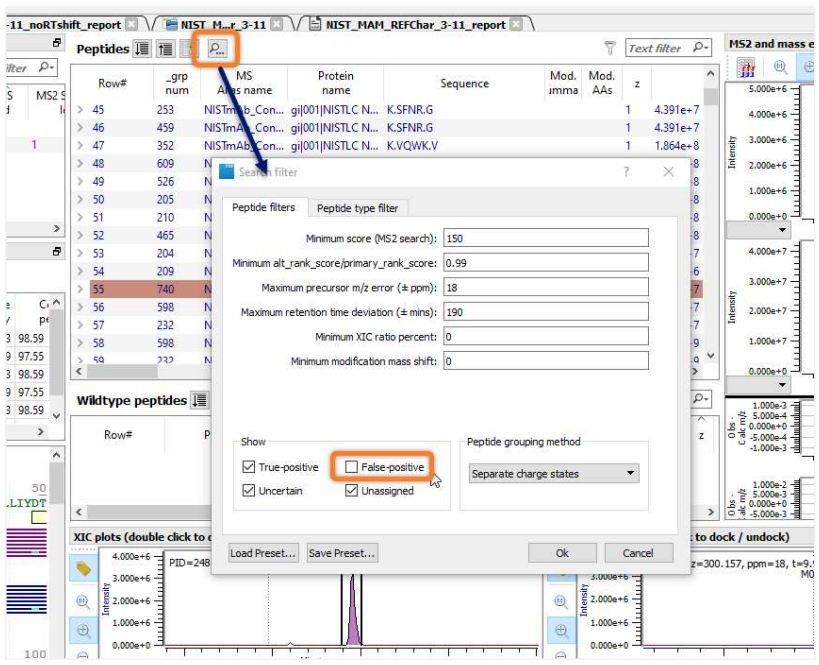
Task: Expand peptide row 55
Action: coord(80,289)
